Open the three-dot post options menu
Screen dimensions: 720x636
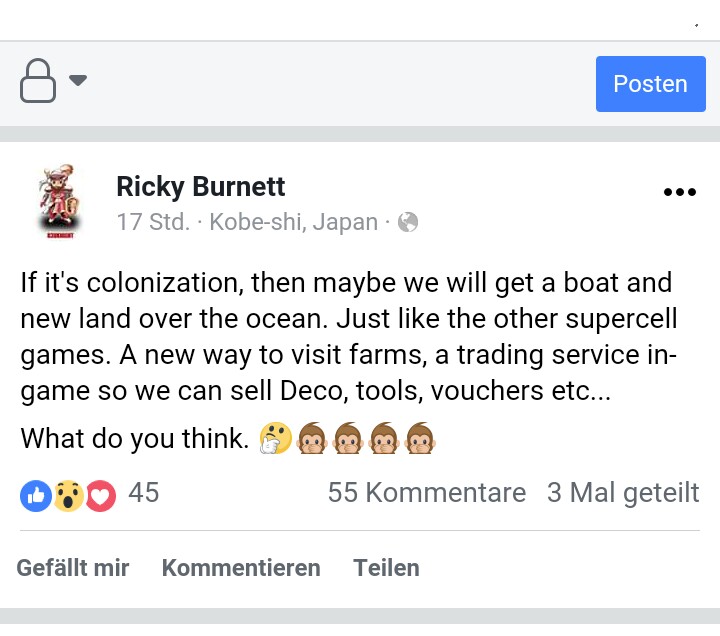coord(679,193)
